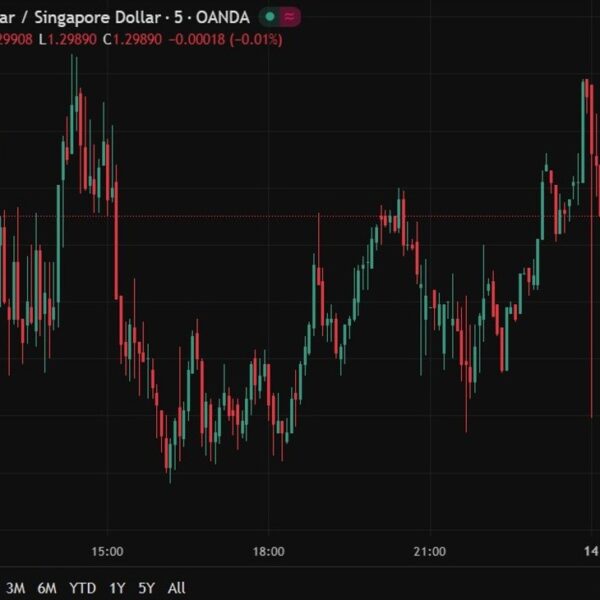Select the 3M date range
Viewport: 600px width, 600px height.
point(16,588)
